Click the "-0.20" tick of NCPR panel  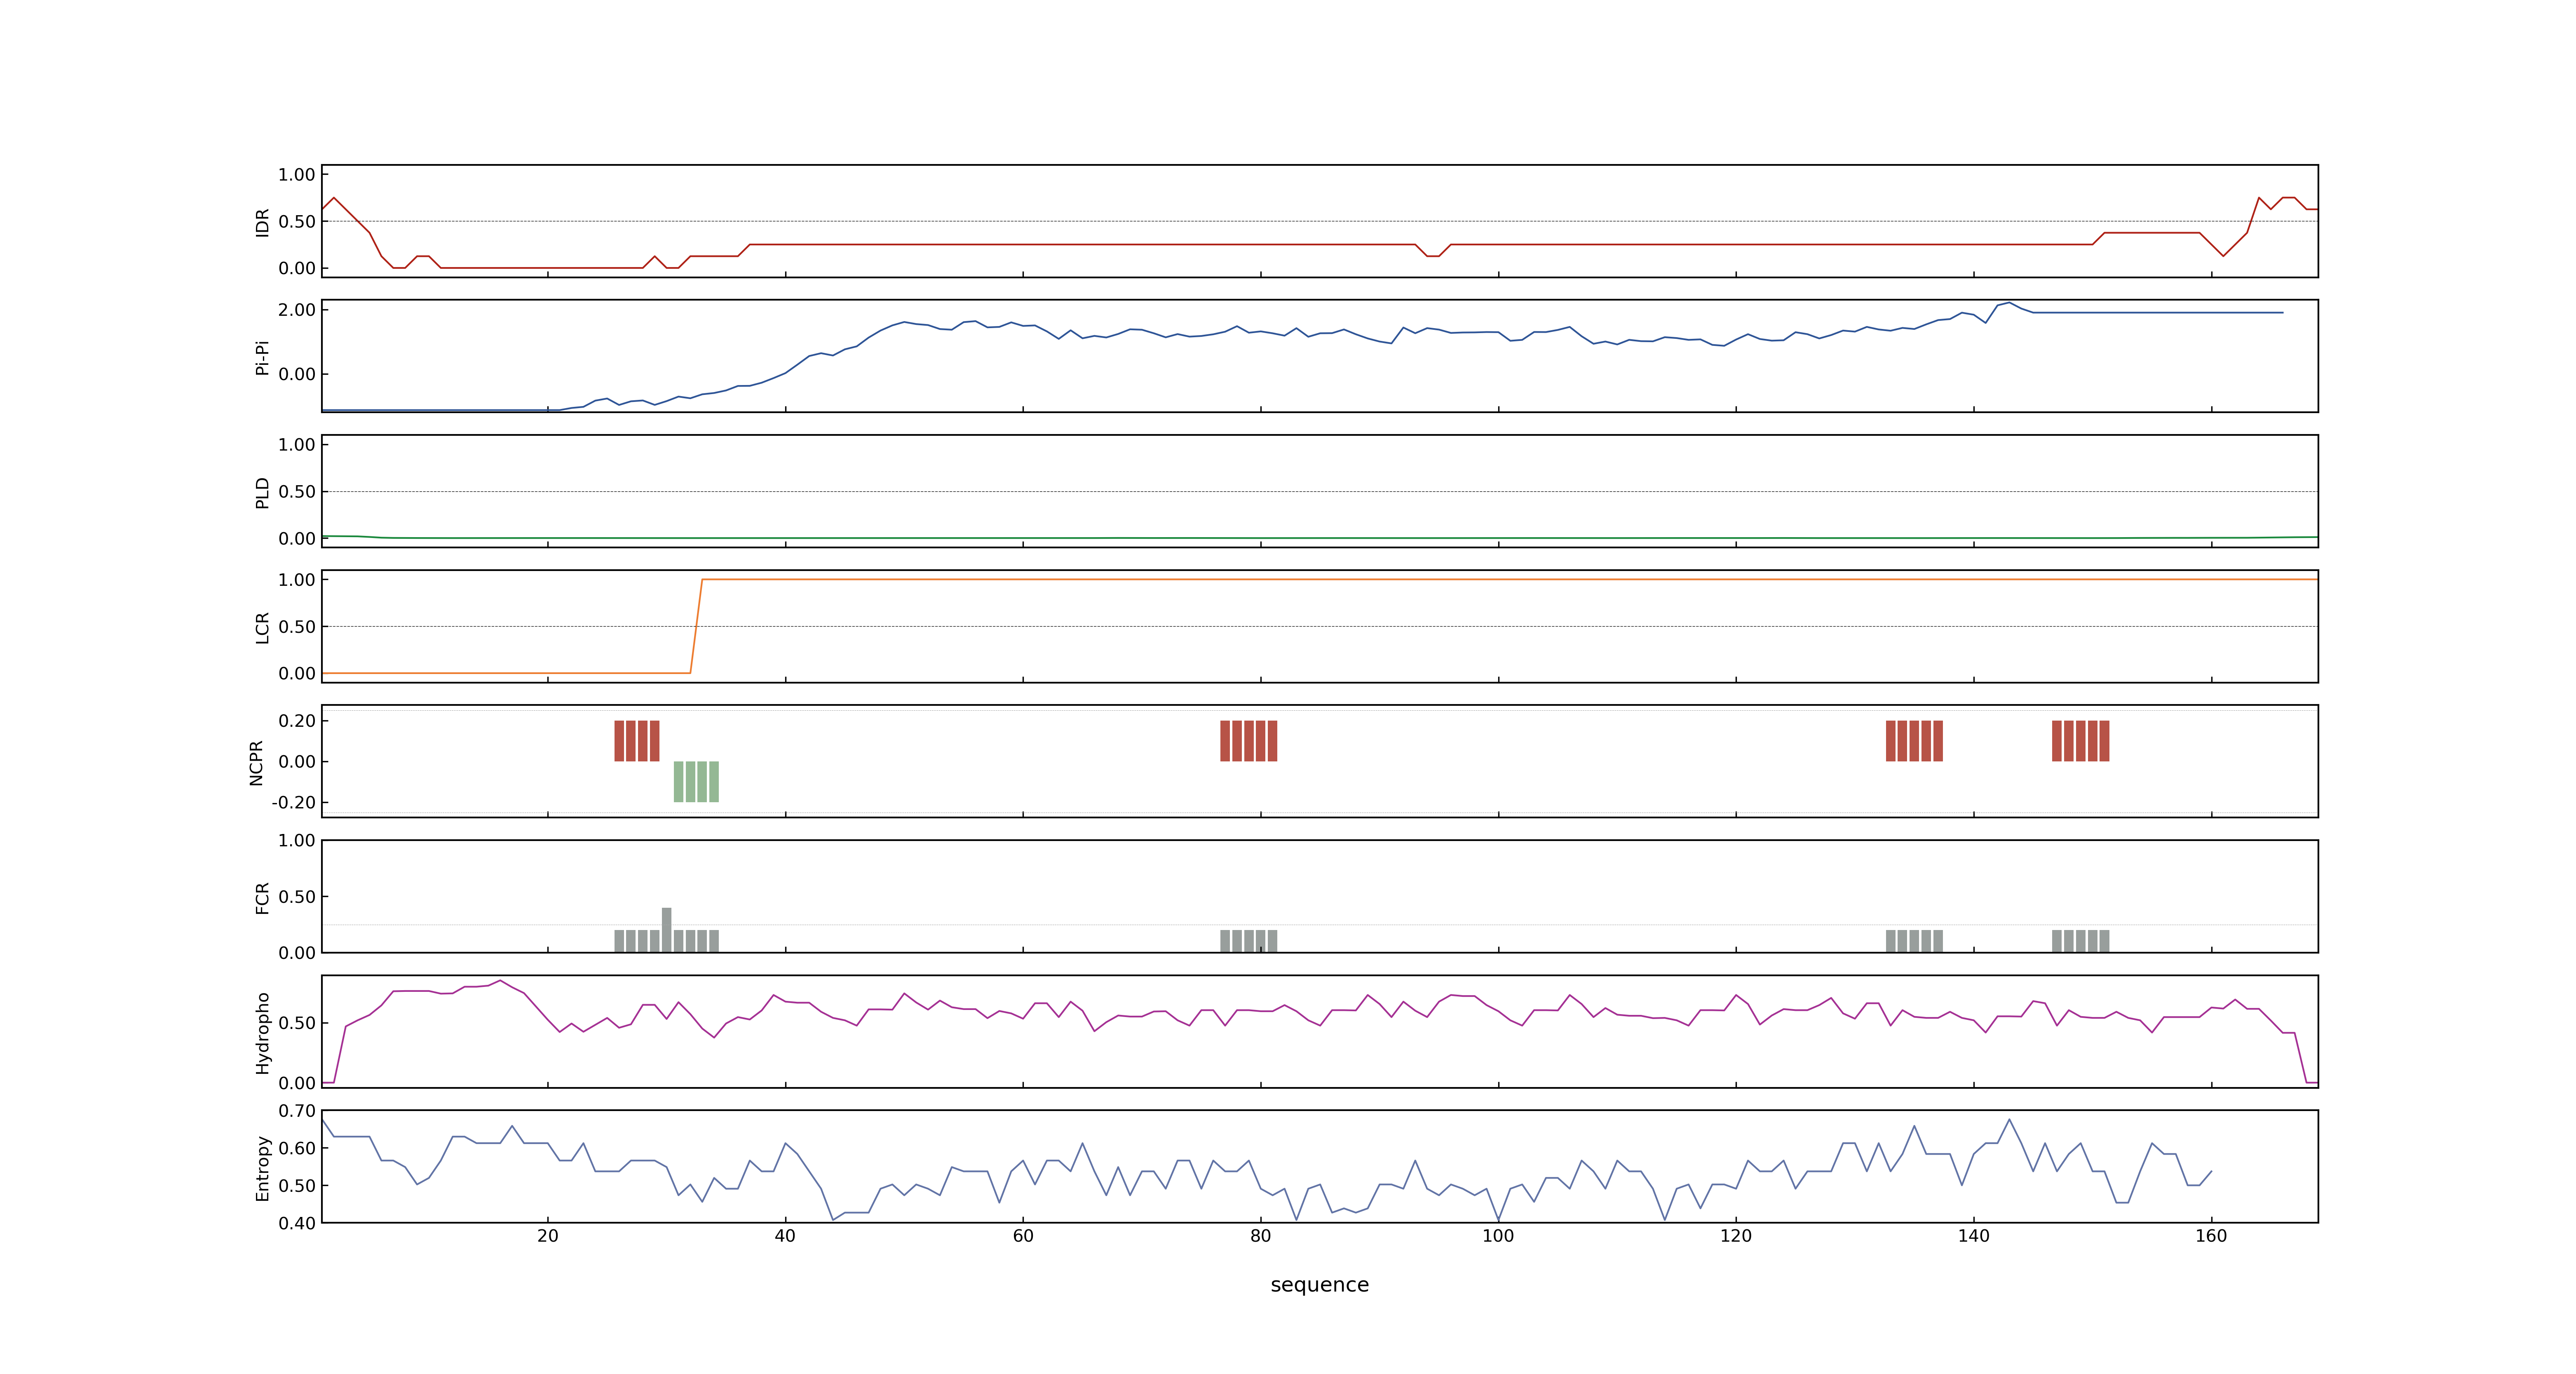point(293,803)
